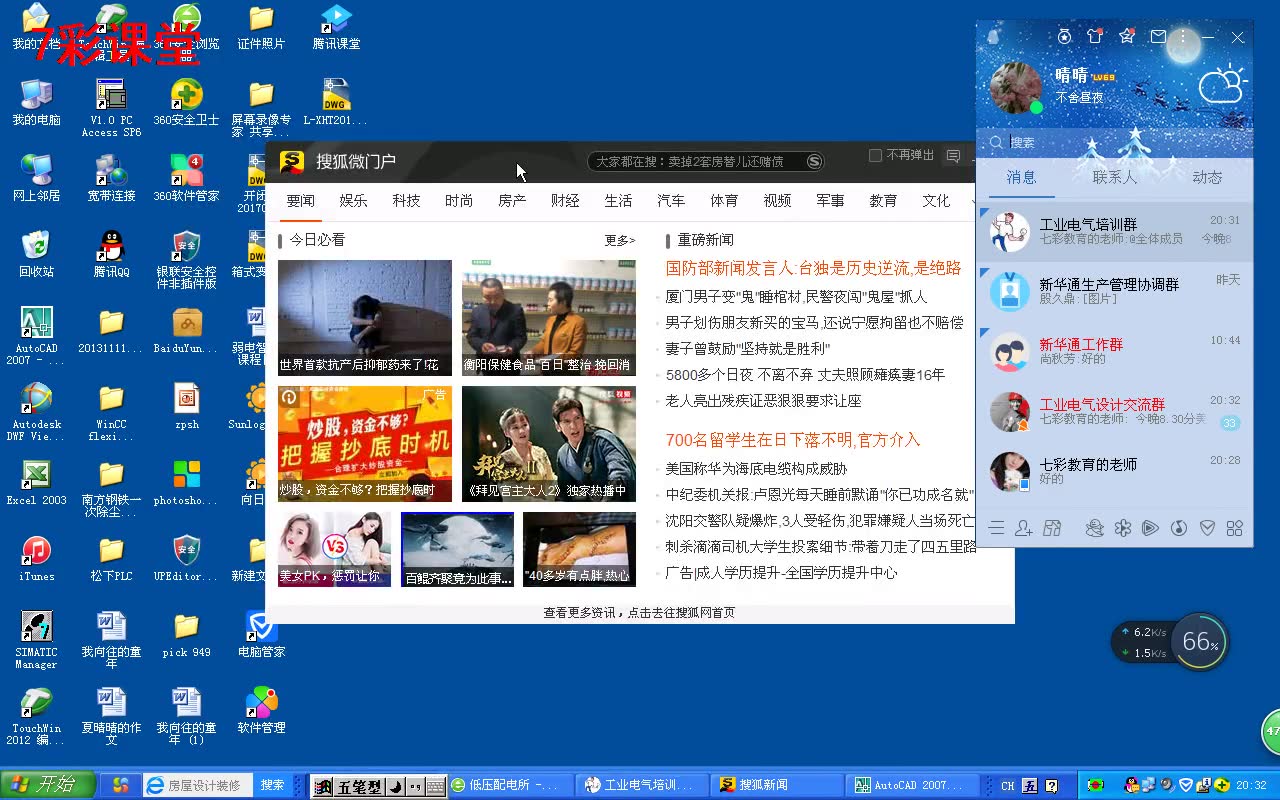Switch to QQ 联系人 tab
The height and width of the screenshot is (800, 1280).
coord(1114,178)
